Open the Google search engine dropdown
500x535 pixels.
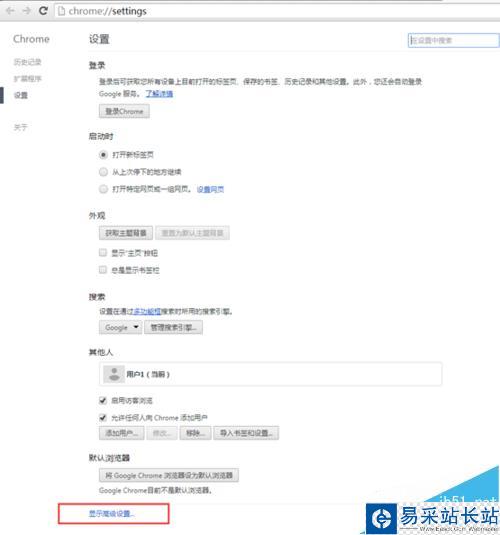(120, 328)
